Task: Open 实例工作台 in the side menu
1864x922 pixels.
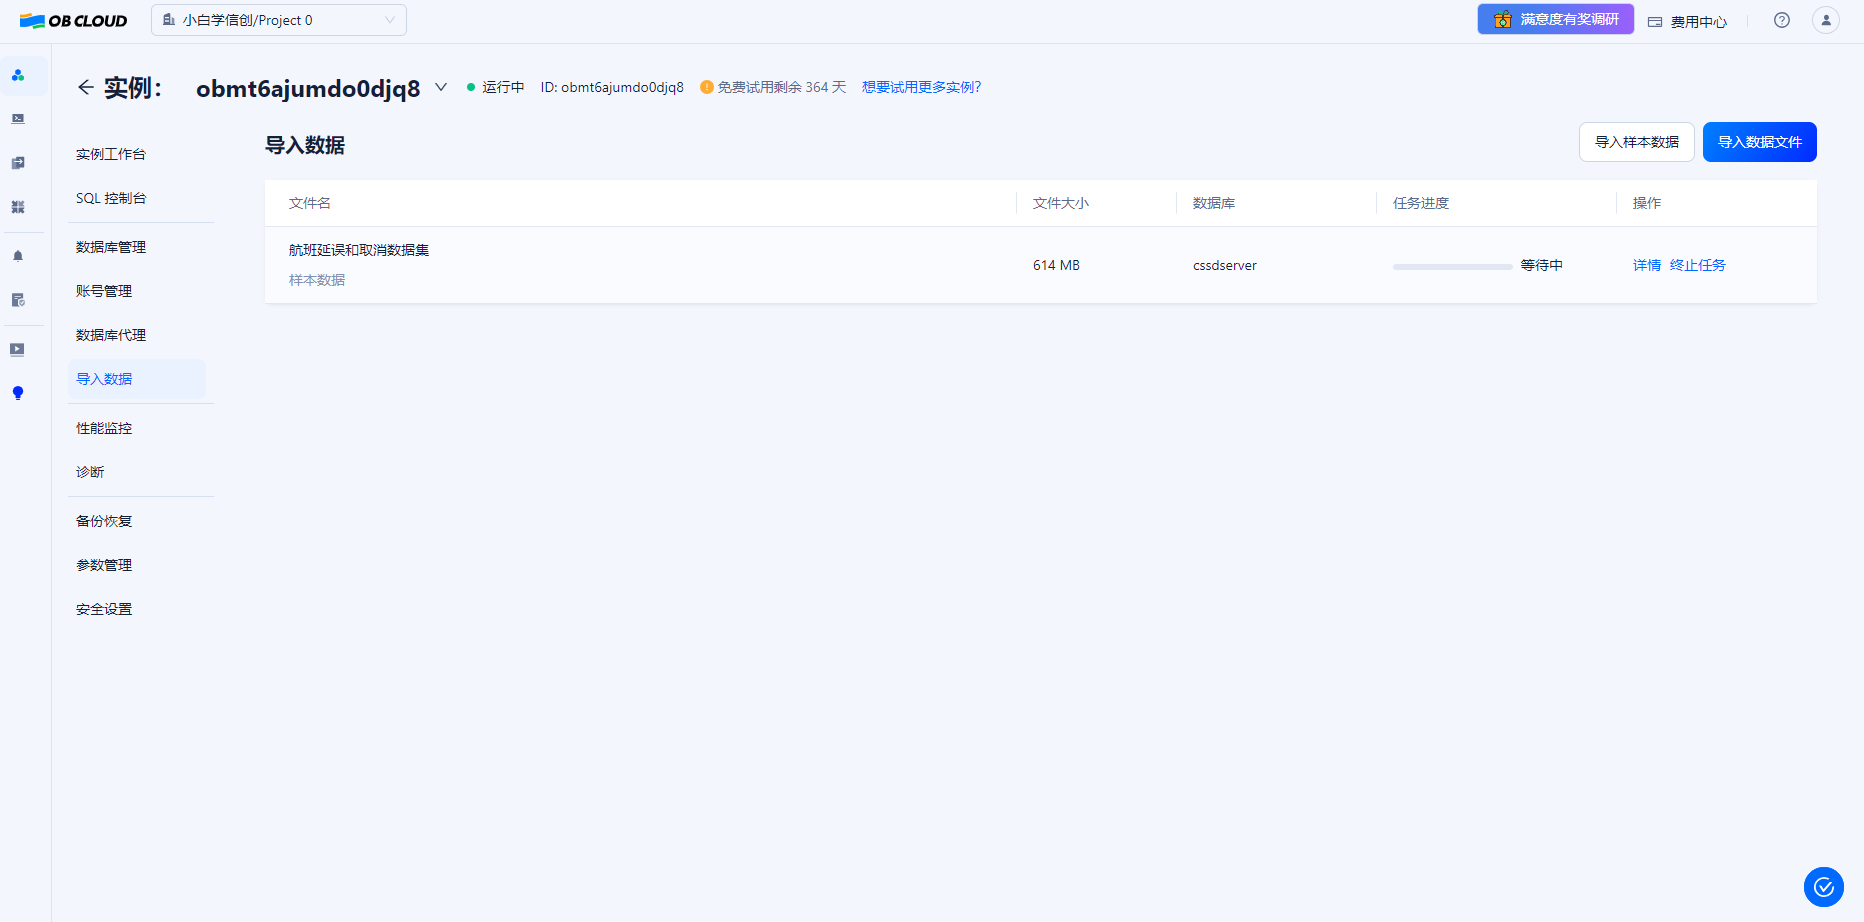Action: click(111, 154)
